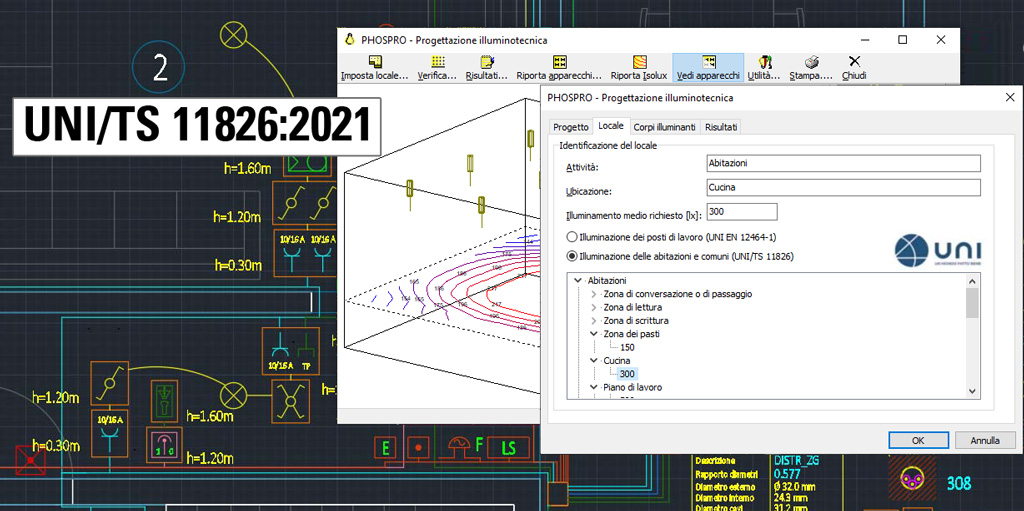Select the 300 value under Cucina

(628, 374)
